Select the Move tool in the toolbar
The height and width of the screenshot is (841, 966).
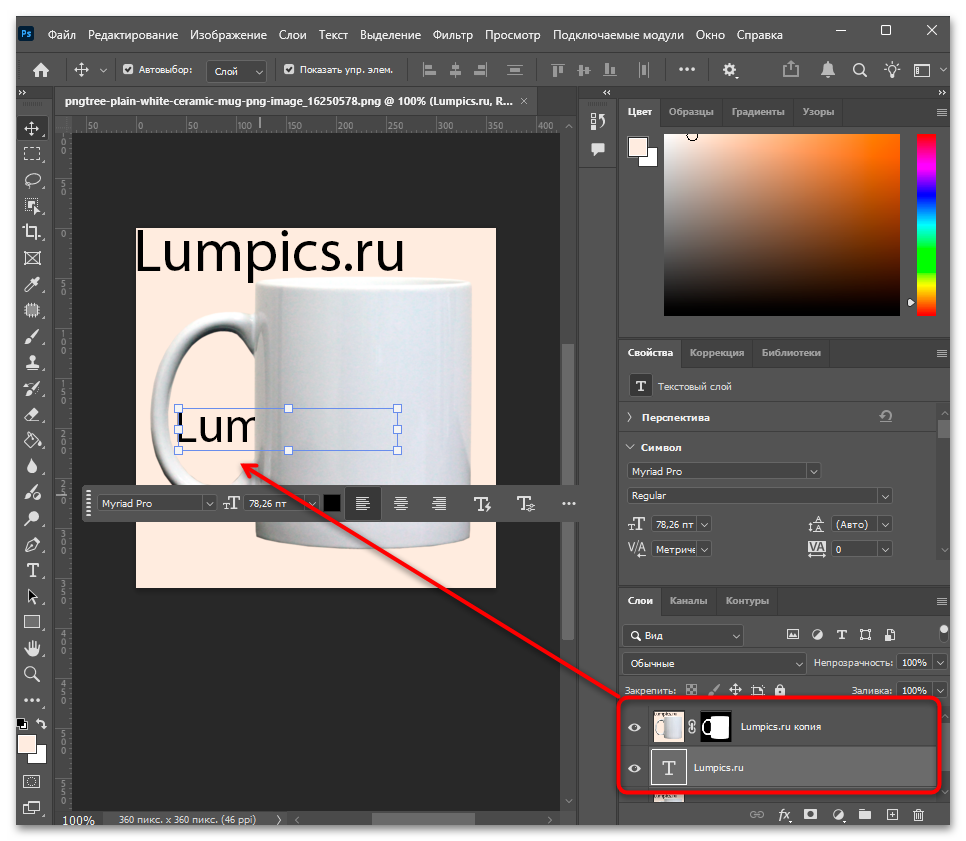click(x=32, y=128)
